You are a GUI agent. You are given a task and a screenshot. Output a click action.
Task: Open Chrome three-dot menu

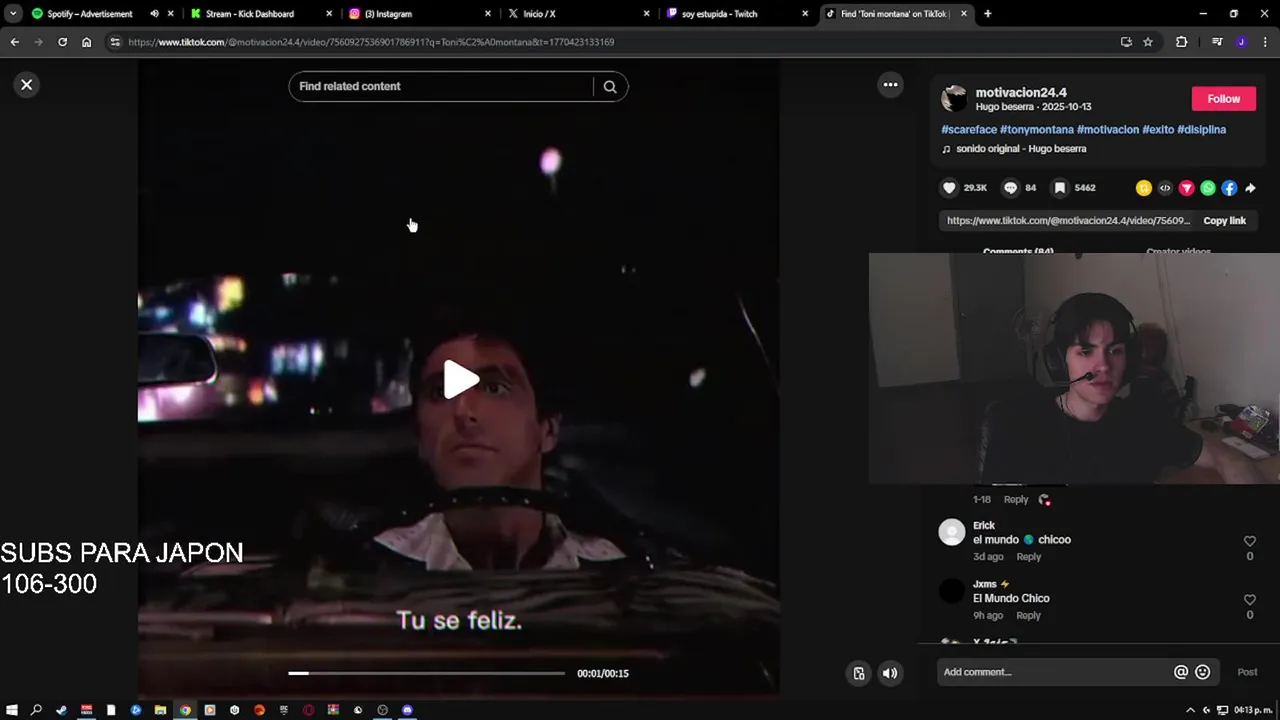coord(1266,42)
